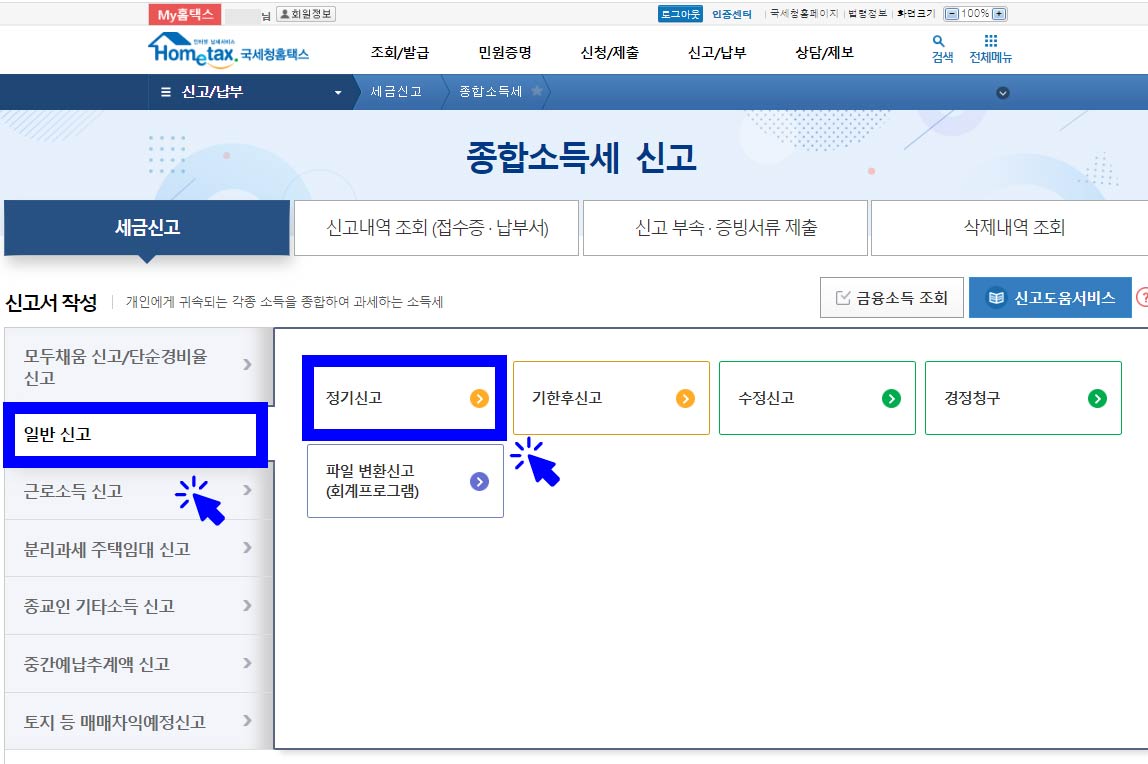The image size is (1148, 764).
Task: Select 정기신고 to start regular filing
Action: 403,398
